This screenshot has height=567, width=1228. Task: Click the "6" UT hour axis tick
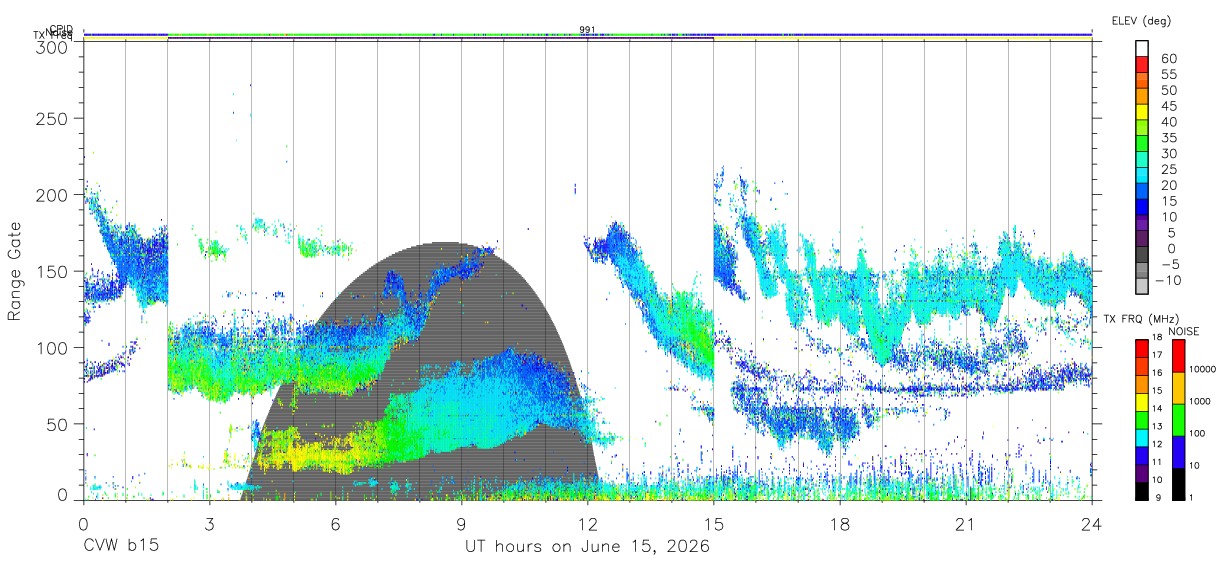[336, 523]
